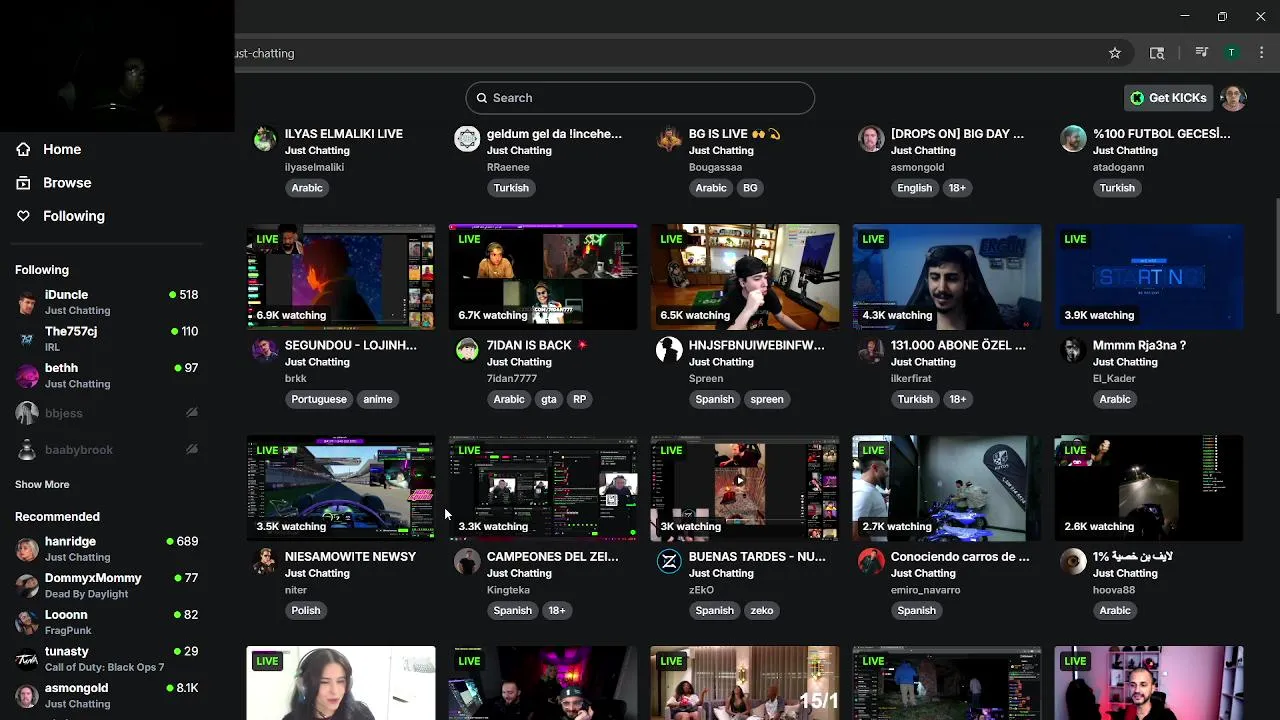Viewport: 1280px width, 720px height.
Task: Click the emiro_navarro channel avatar
Action: (871, 561)
